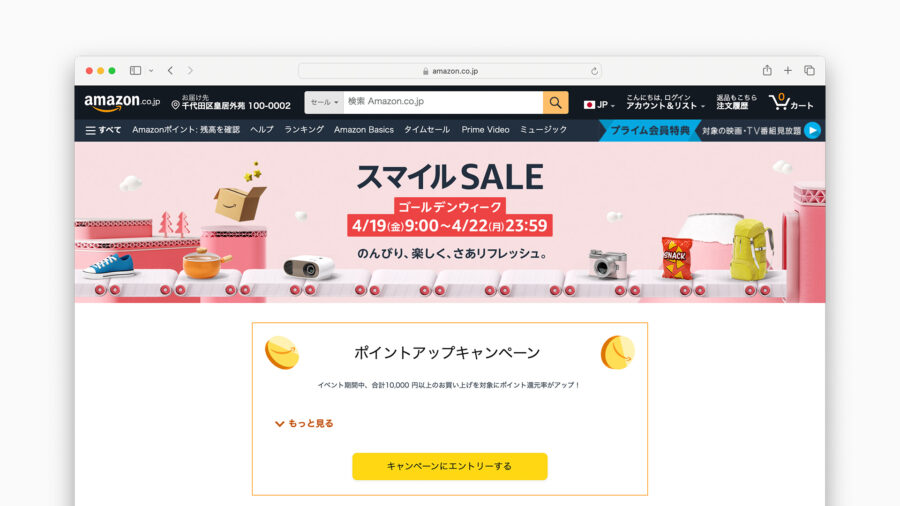900x506 pixels.
Task: Expand the アカウント＆リスト dropdown
Action: [665, 102]
